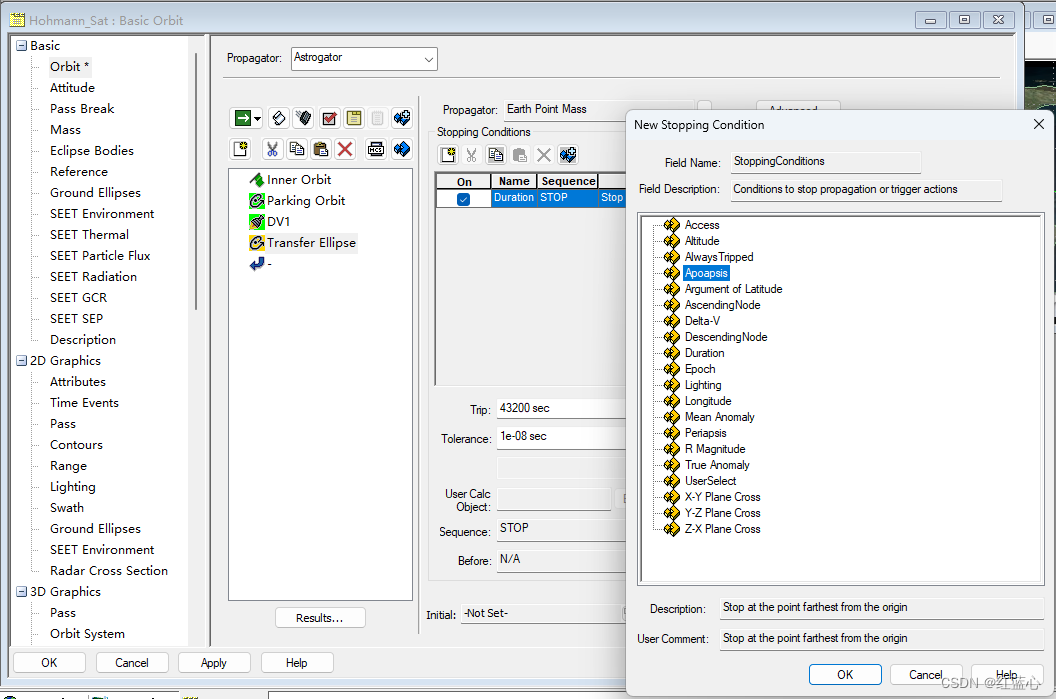The width and height of the screenshot is (1056, 699).
Task: Open the Radar Cross Section page
Action: click(108, 571)
